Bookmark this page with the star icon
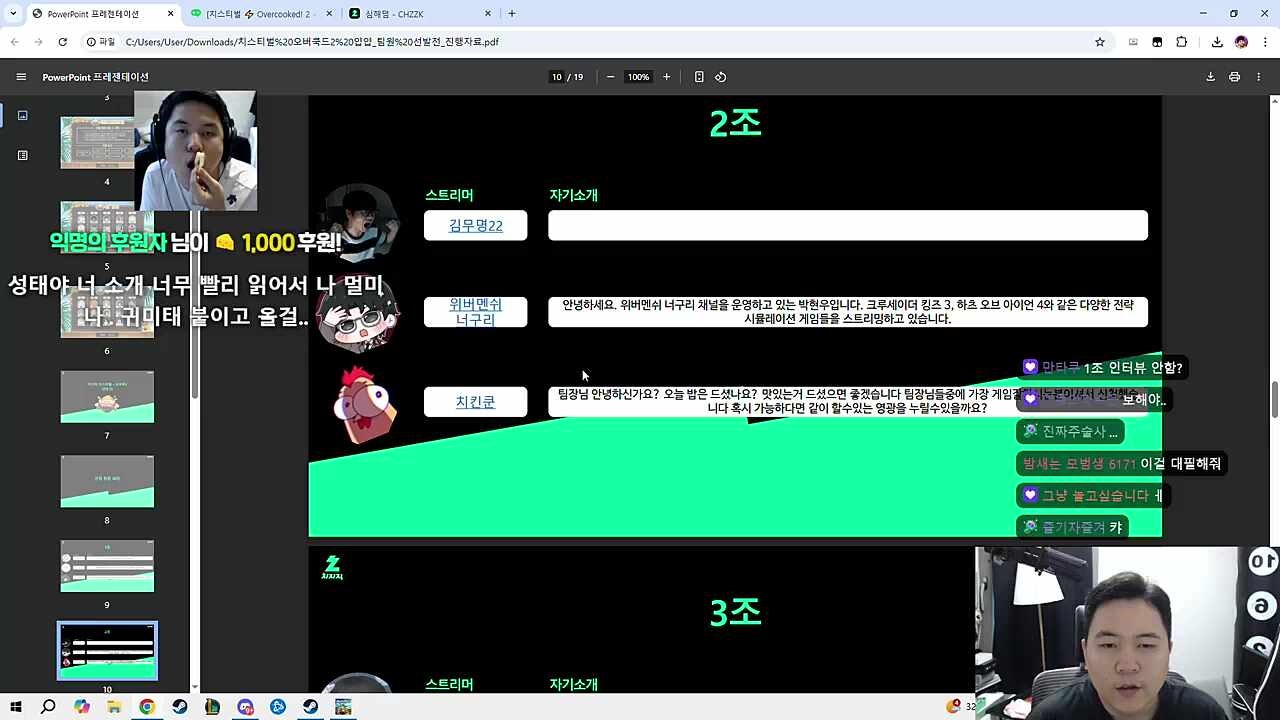The height and width of the screenshot is (720, 1280). 1100,42
